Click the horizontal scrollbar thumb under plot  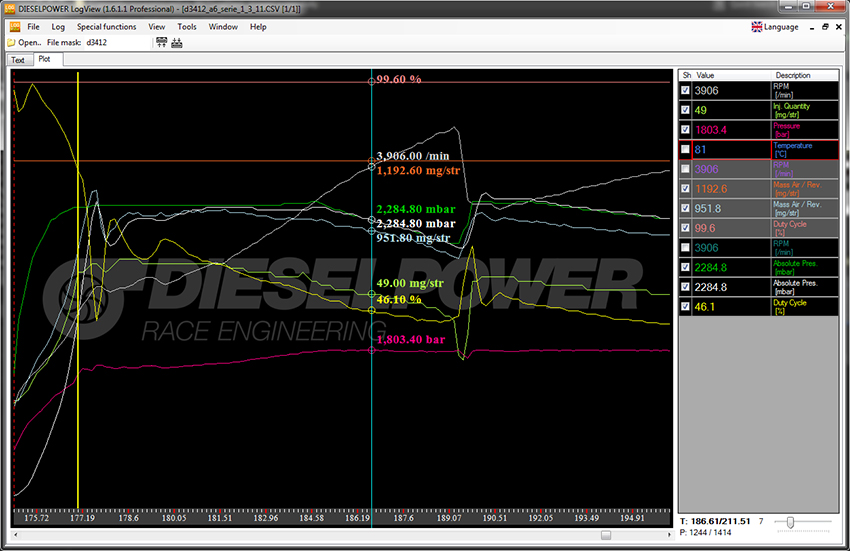(606, 535)
